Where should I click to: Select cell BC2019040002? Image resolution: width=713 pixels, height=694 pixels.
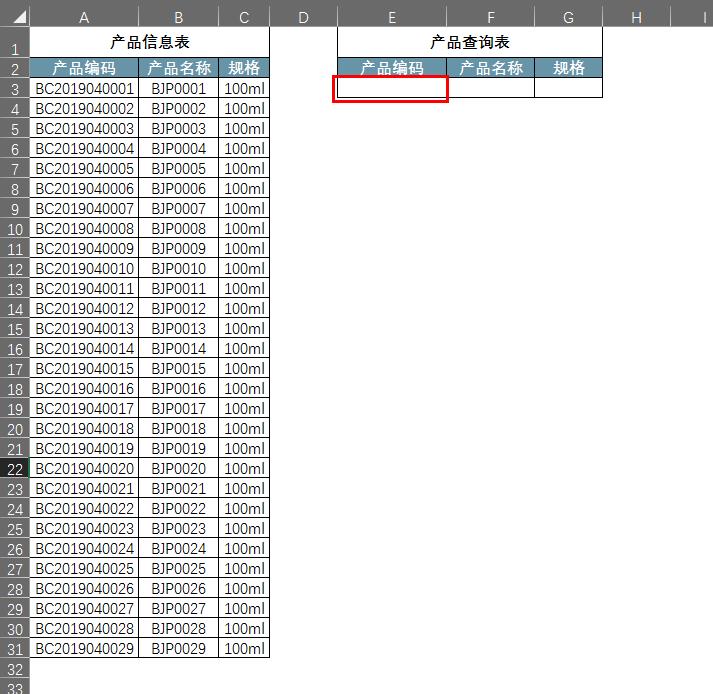[x=84, y=108]
